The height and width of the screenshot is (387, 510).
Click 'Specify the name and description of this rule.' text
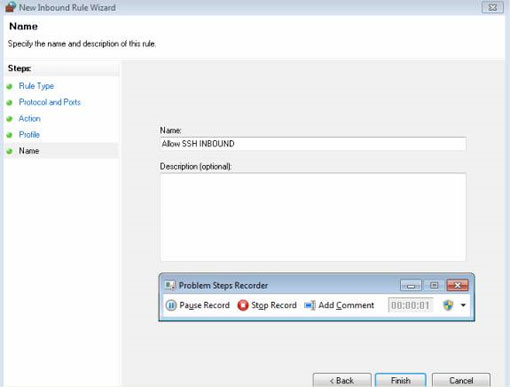[82, 44]
